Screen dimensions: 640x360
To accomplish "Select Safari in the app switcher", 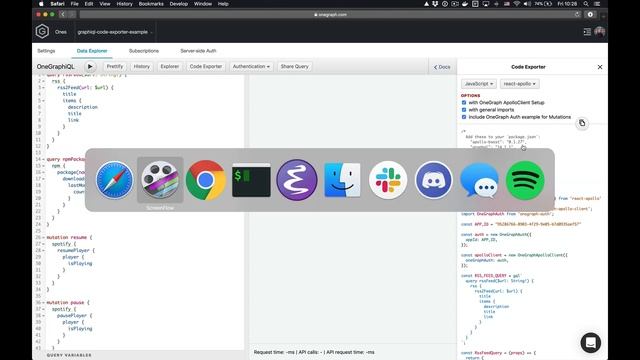I will [x=114, y=180].
